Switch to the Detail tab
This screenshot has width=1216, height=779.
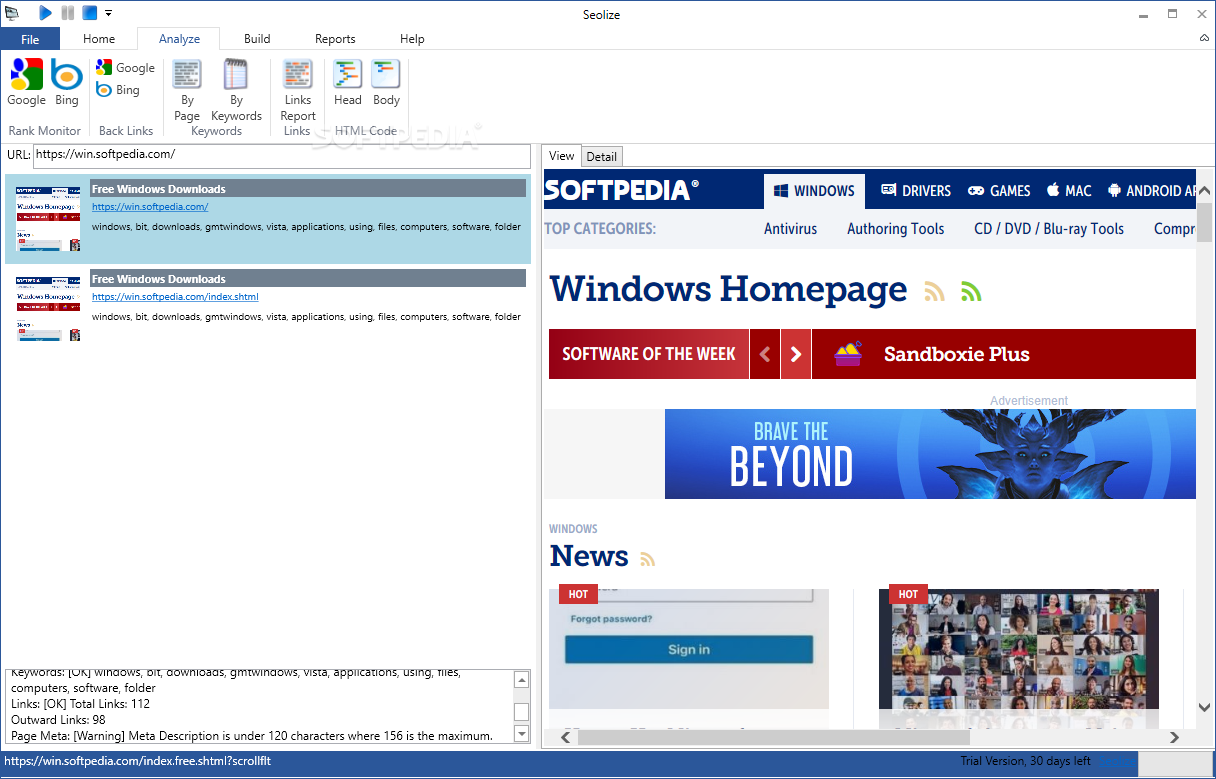click(x=602, y=157)
